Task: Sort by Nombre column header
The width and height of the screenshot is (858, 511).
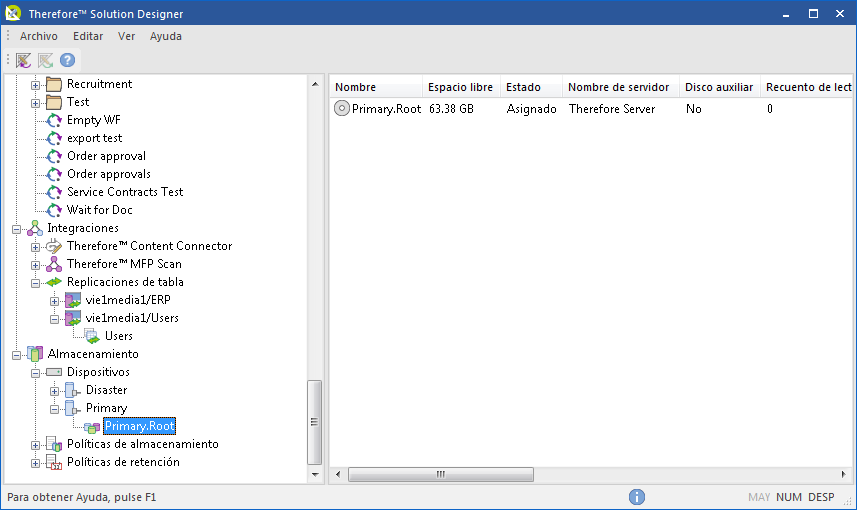Action: 376,87
